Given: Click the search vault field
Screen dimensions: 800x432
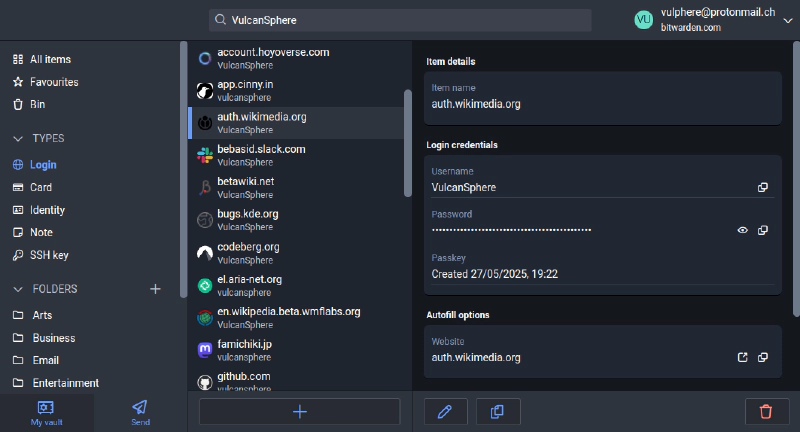Looking at the screenshot, I should pyautogui.click(x=400, y=20).
